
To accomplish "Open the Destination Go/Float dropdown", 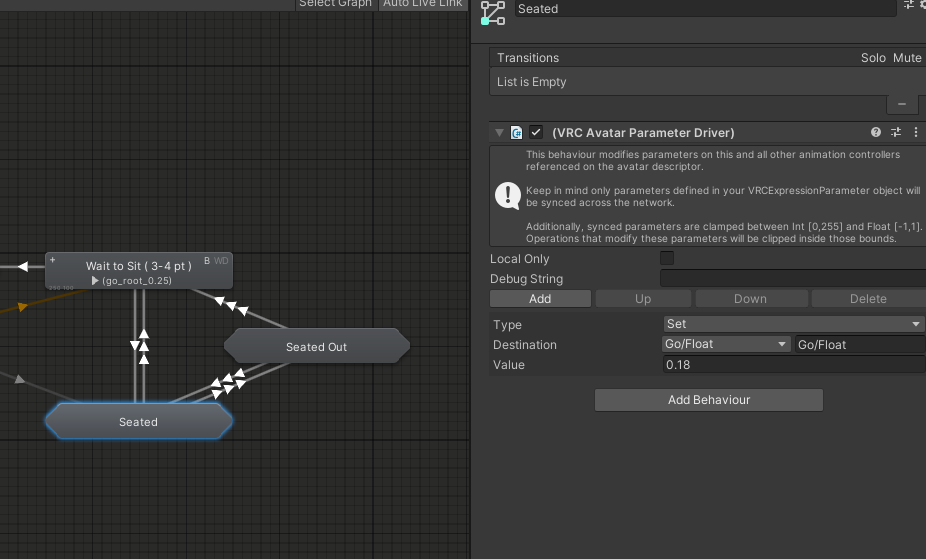I will point(726,344).
